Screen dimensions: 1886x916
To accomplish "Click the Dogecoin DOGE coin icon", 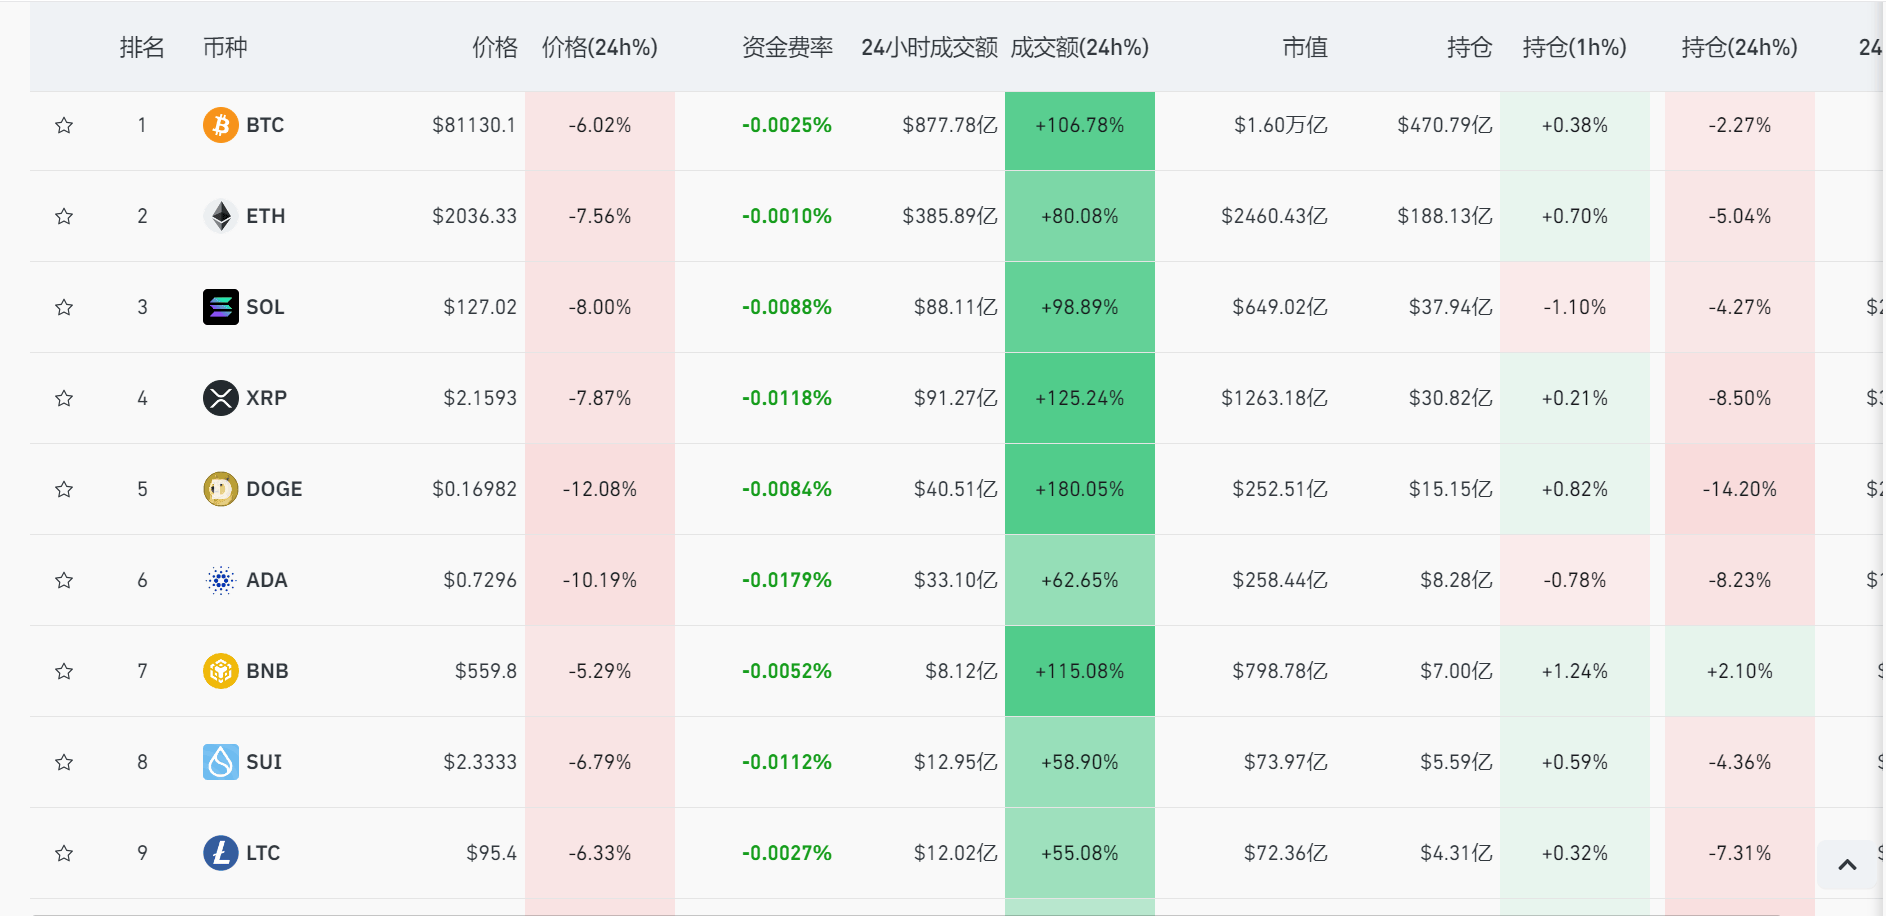I will tap(220, 489).
